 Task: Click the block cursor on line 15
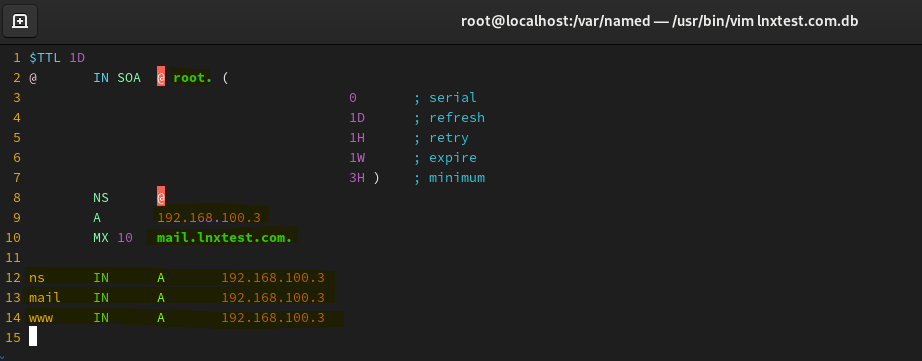click(x=33, y=337)
